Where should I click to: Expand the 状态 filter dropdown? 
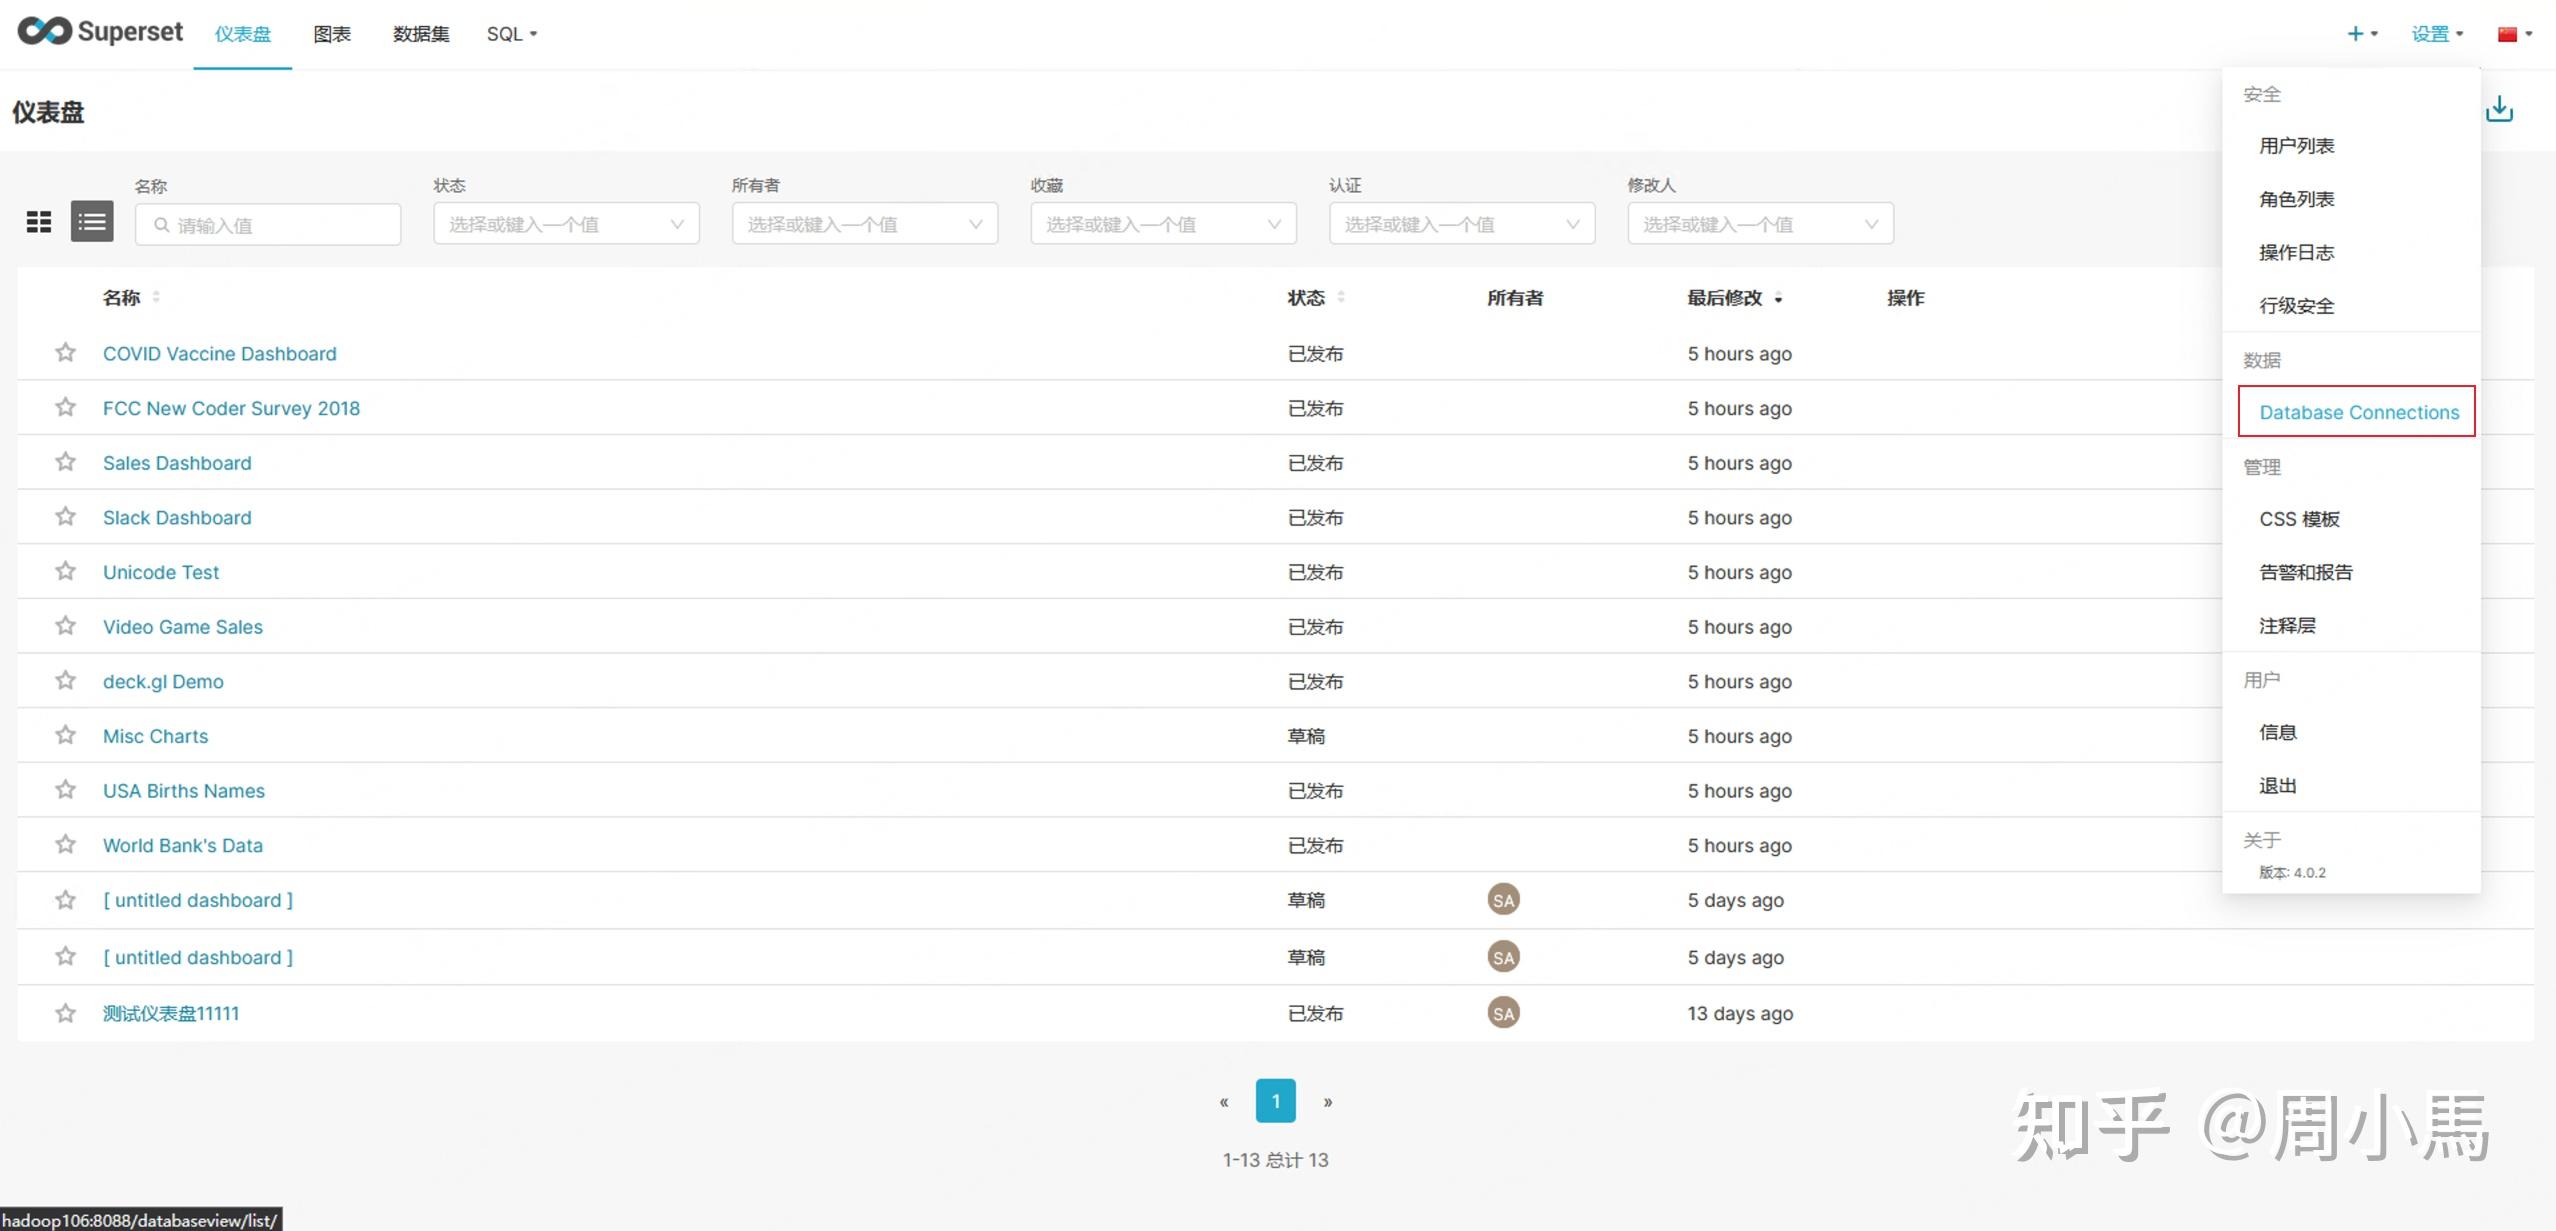coord(566,224)
